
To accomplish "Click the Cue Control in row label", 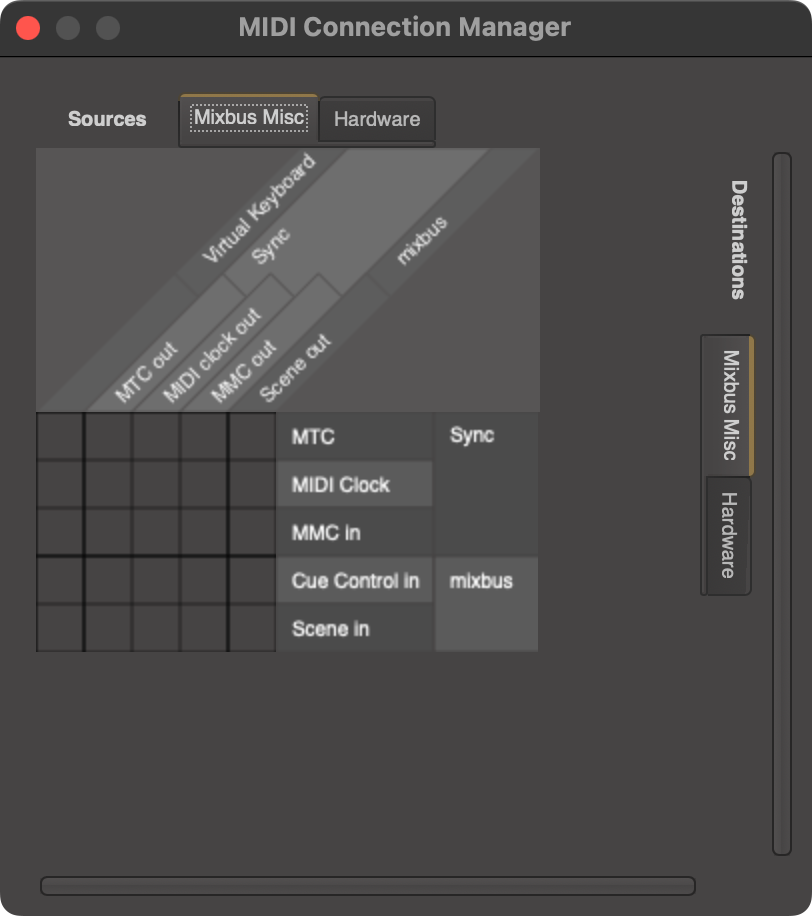I will 355,581.
